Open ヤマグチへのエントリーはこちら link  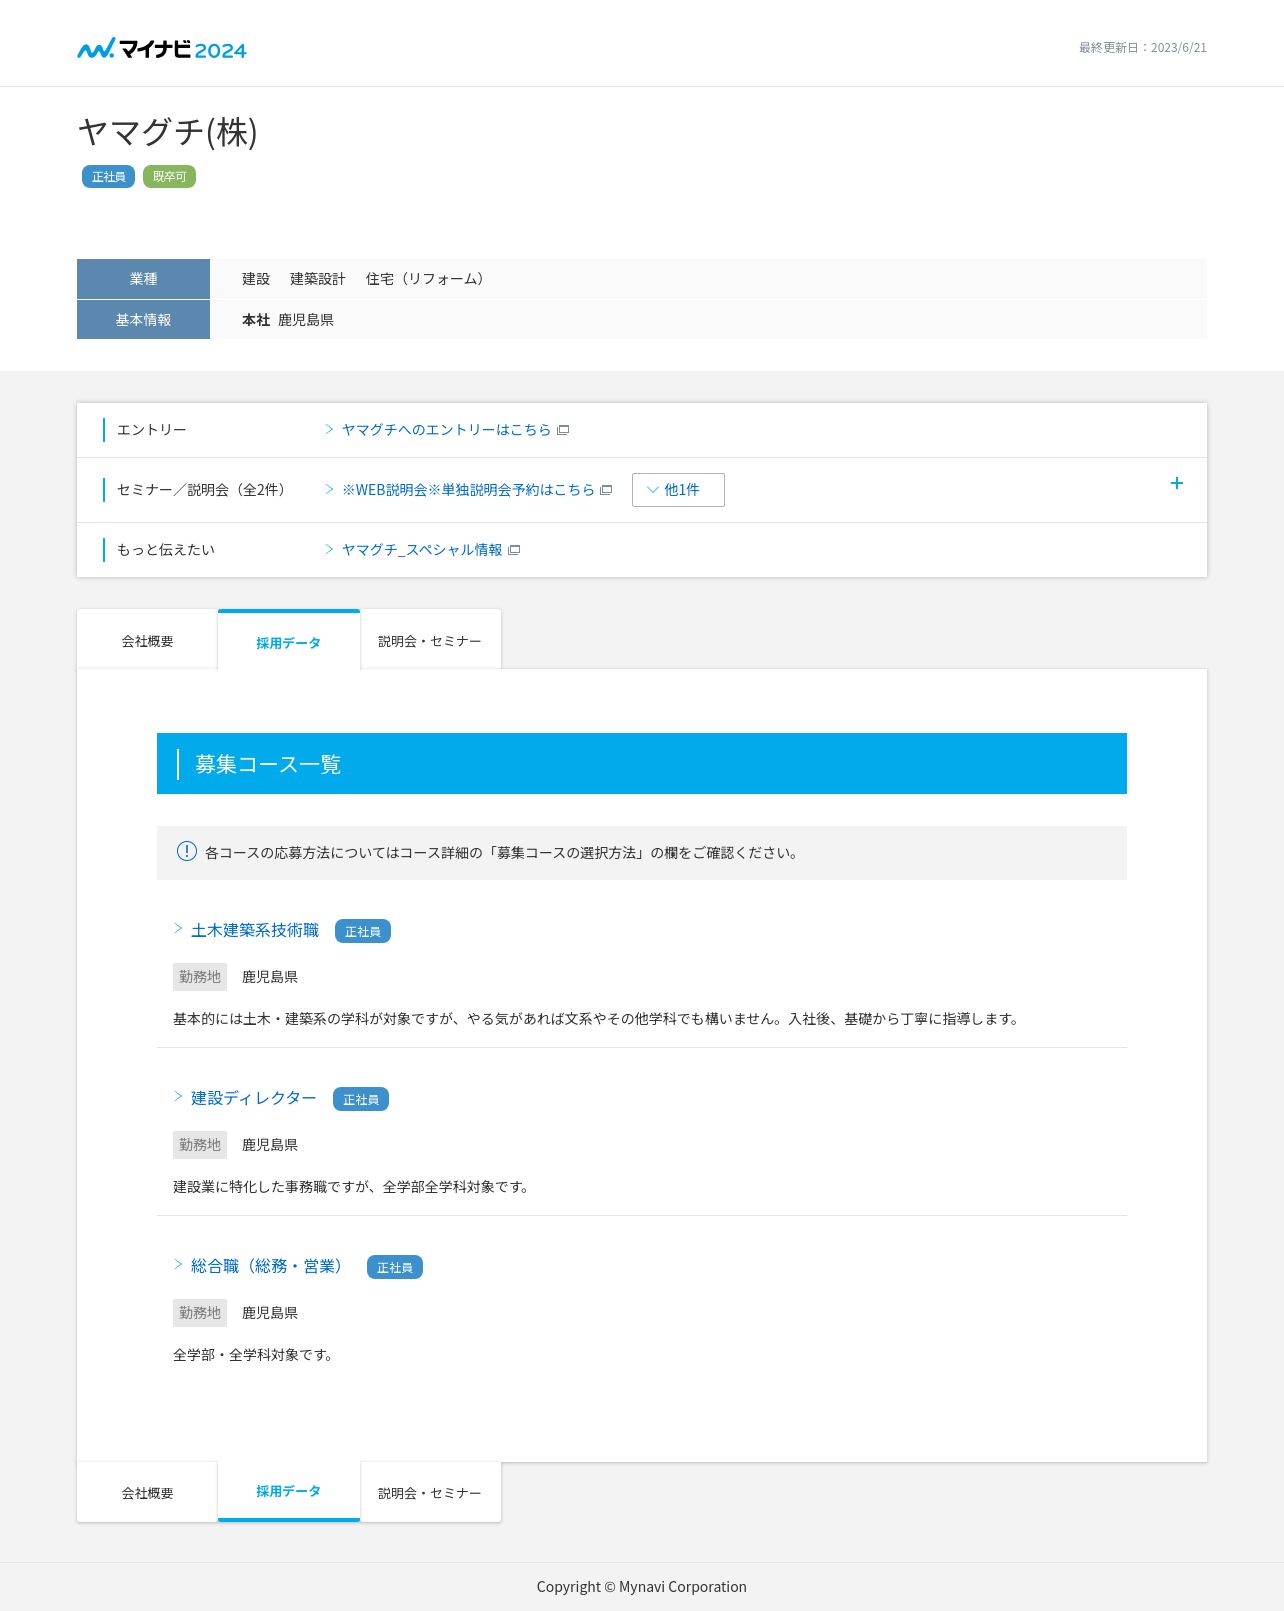pos(446,430)
